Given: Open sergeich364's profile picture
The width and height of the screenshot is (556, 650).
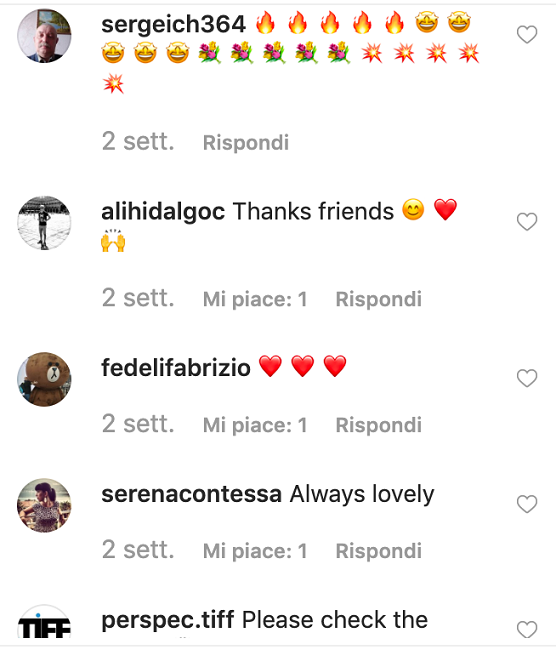Looking at the screenshot, I should [44, 36].
